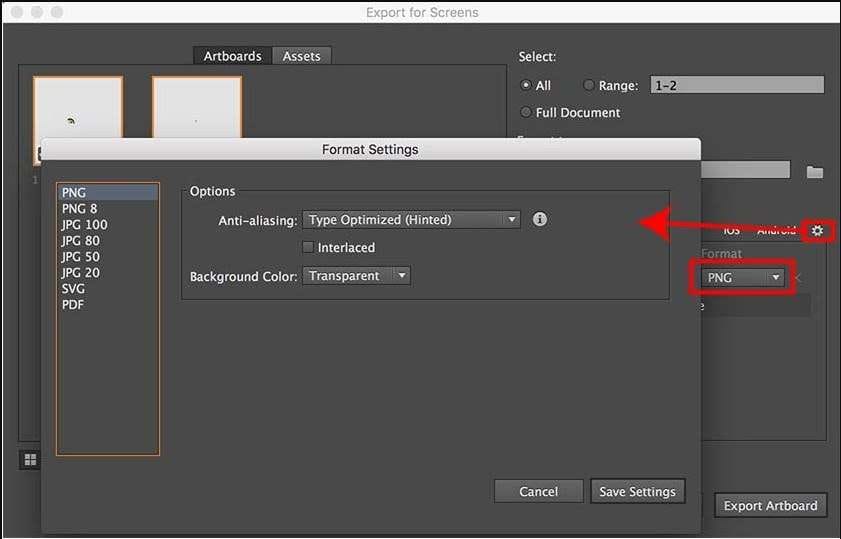Click the export folder browse icon
Image resolution: width=841 pixels, height=539 pixels.
click(x=815, y=172)
